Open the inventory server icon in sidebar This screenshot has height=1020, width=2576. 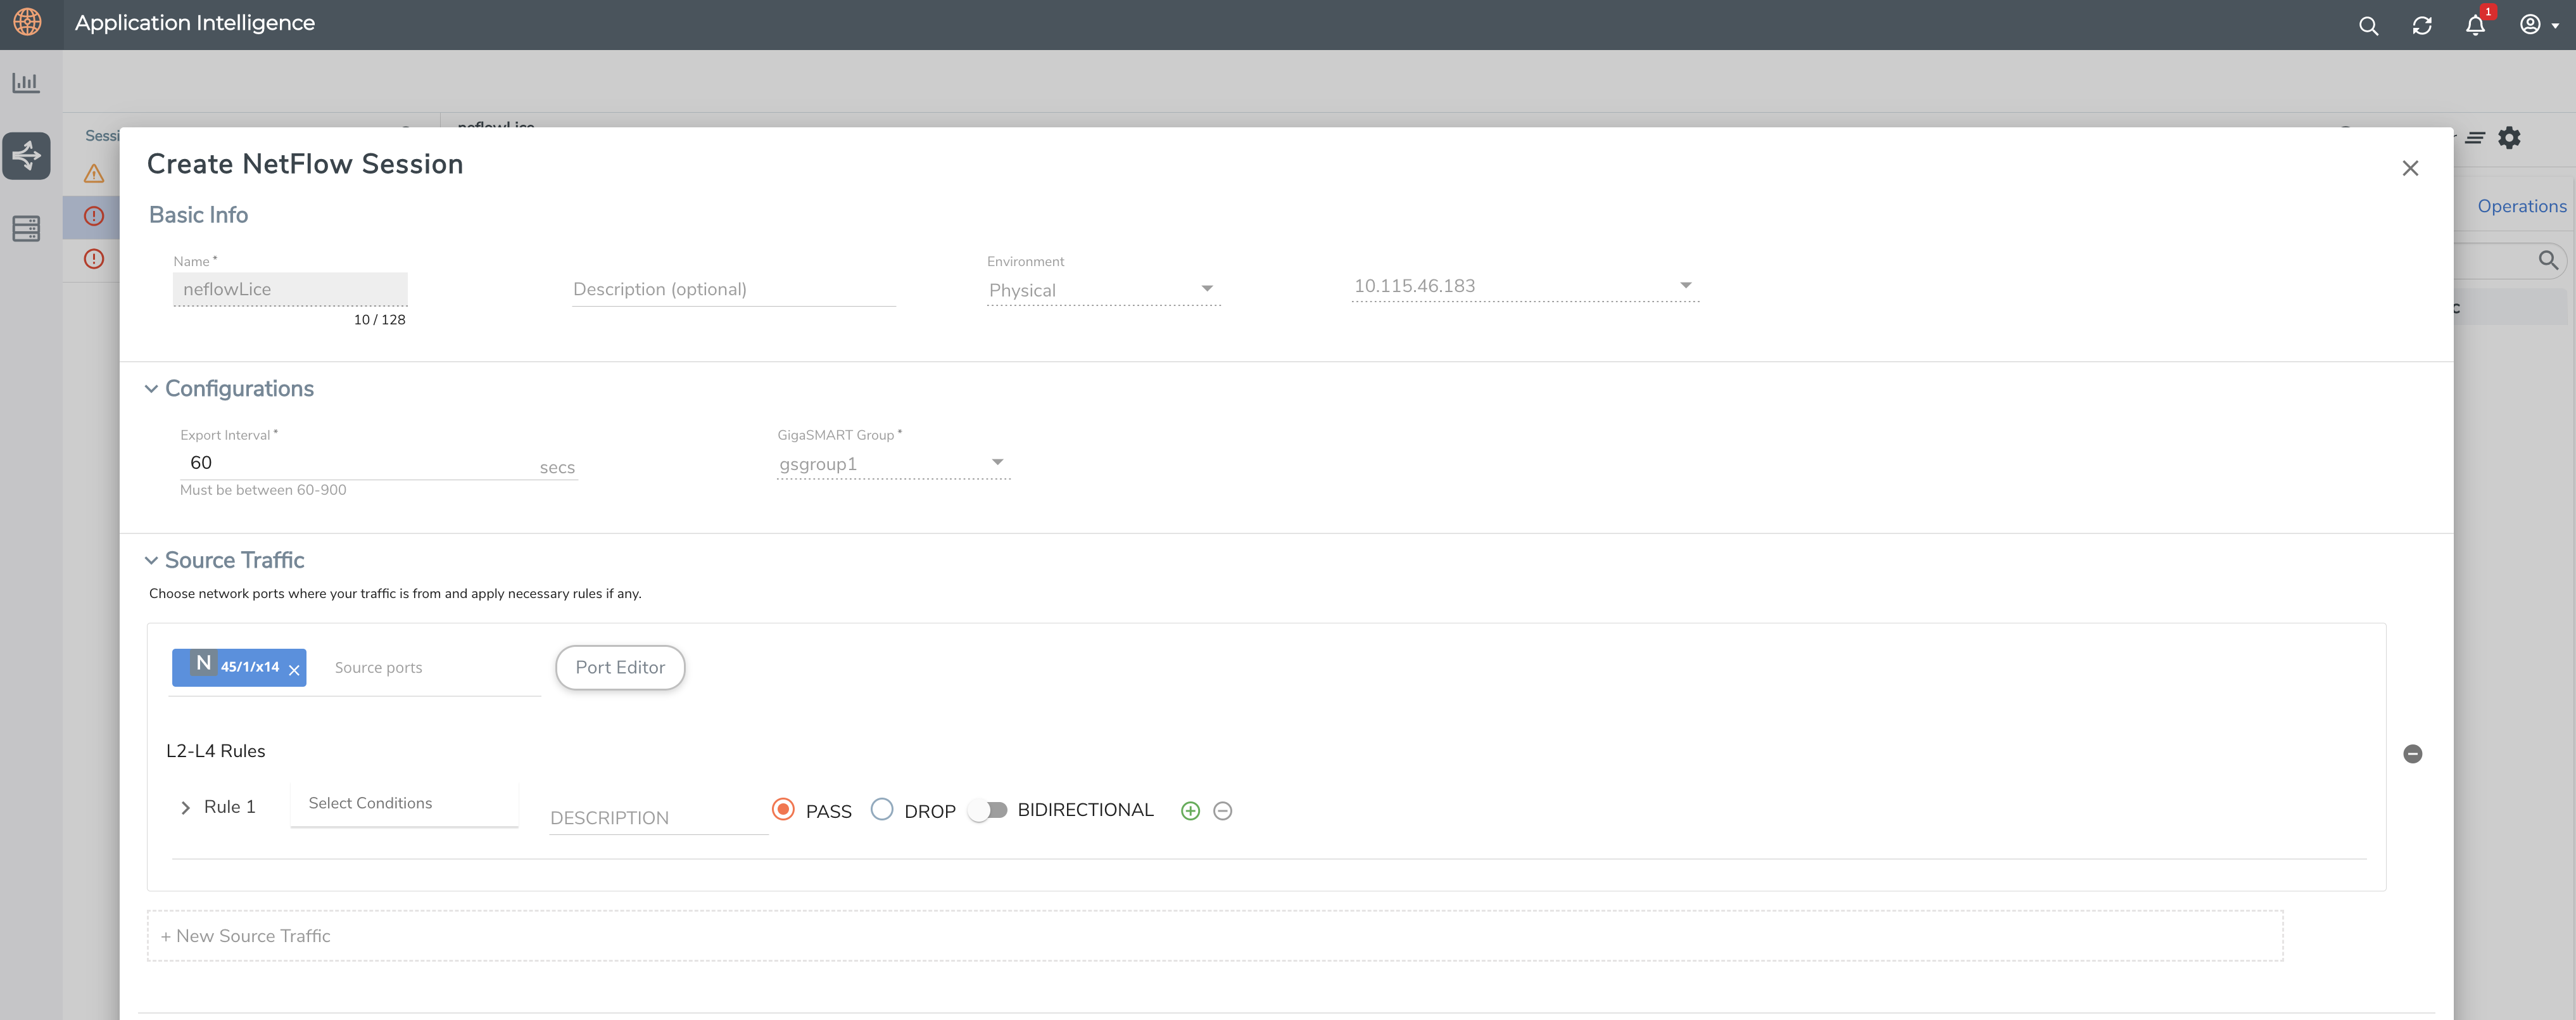(x=26, y=228)
